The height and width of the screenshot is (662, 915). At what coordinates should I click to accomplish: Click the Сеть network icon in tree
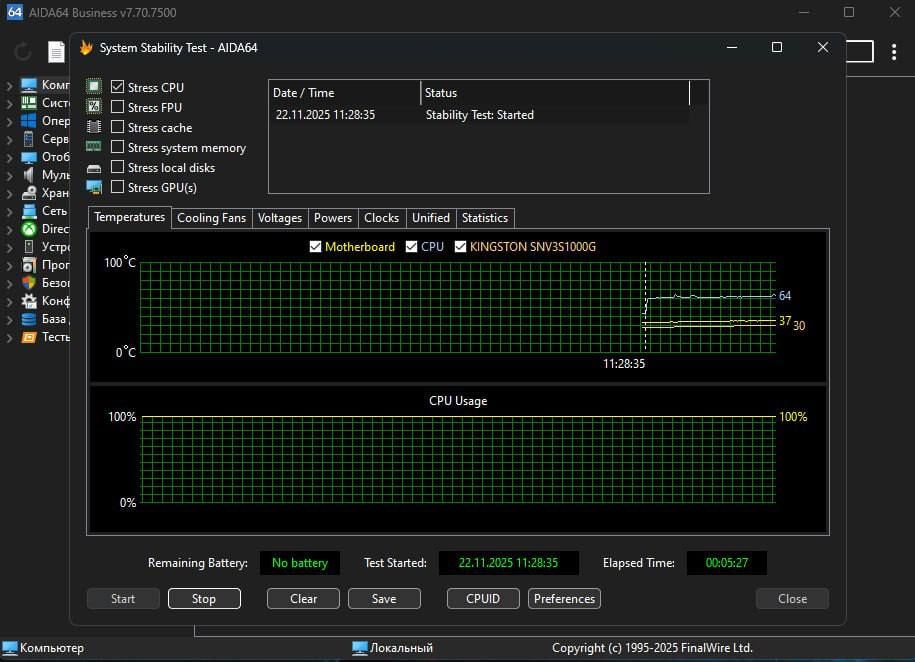coord(29,211)
